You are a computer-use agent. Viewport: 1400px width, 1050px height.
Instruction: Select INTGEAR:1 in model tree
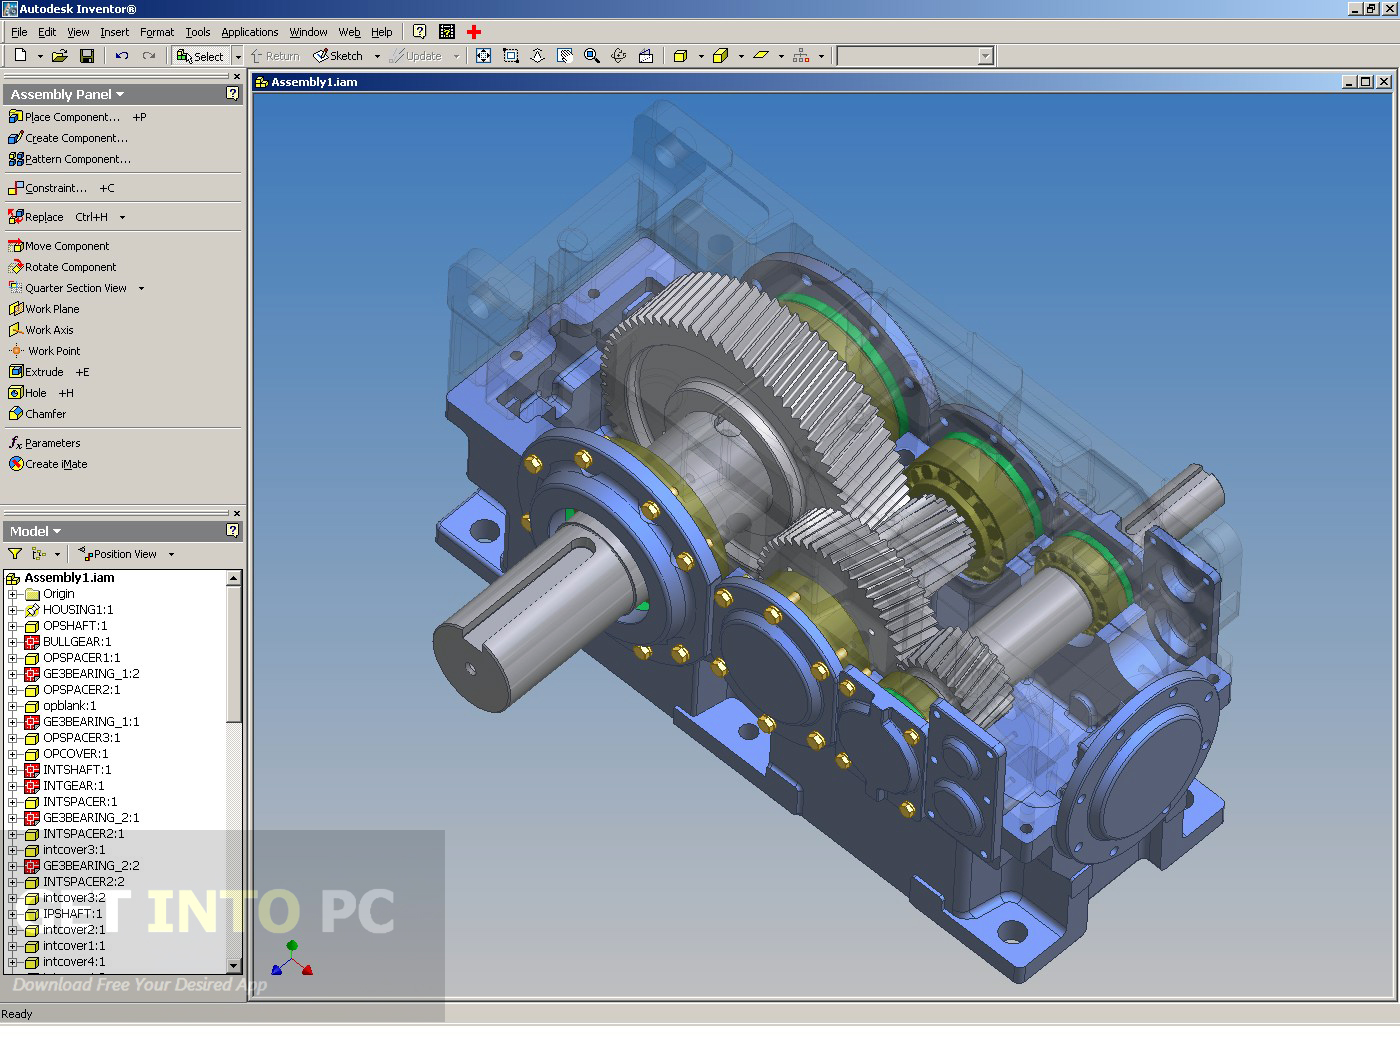[73, 786]
